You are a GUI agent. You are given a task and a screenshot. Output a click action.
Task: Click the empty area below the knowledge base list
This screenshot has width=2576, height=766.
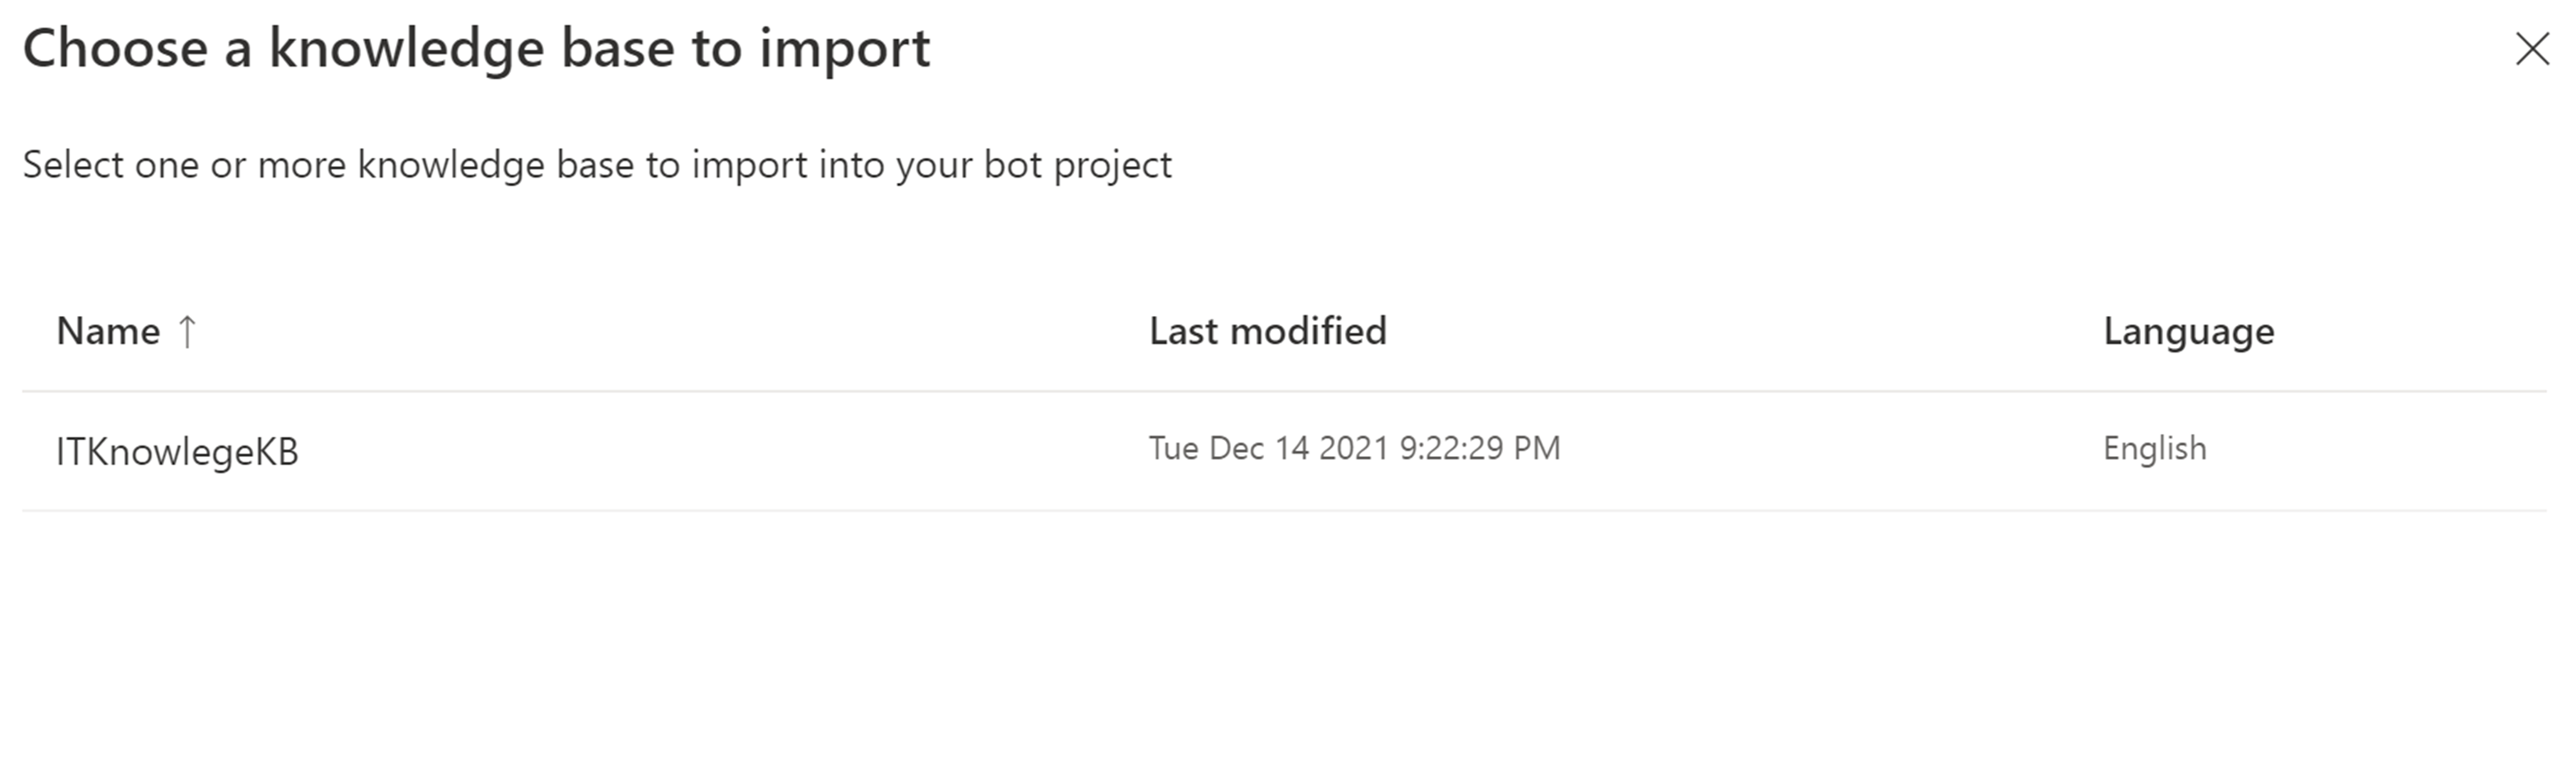coord(1280,640)
